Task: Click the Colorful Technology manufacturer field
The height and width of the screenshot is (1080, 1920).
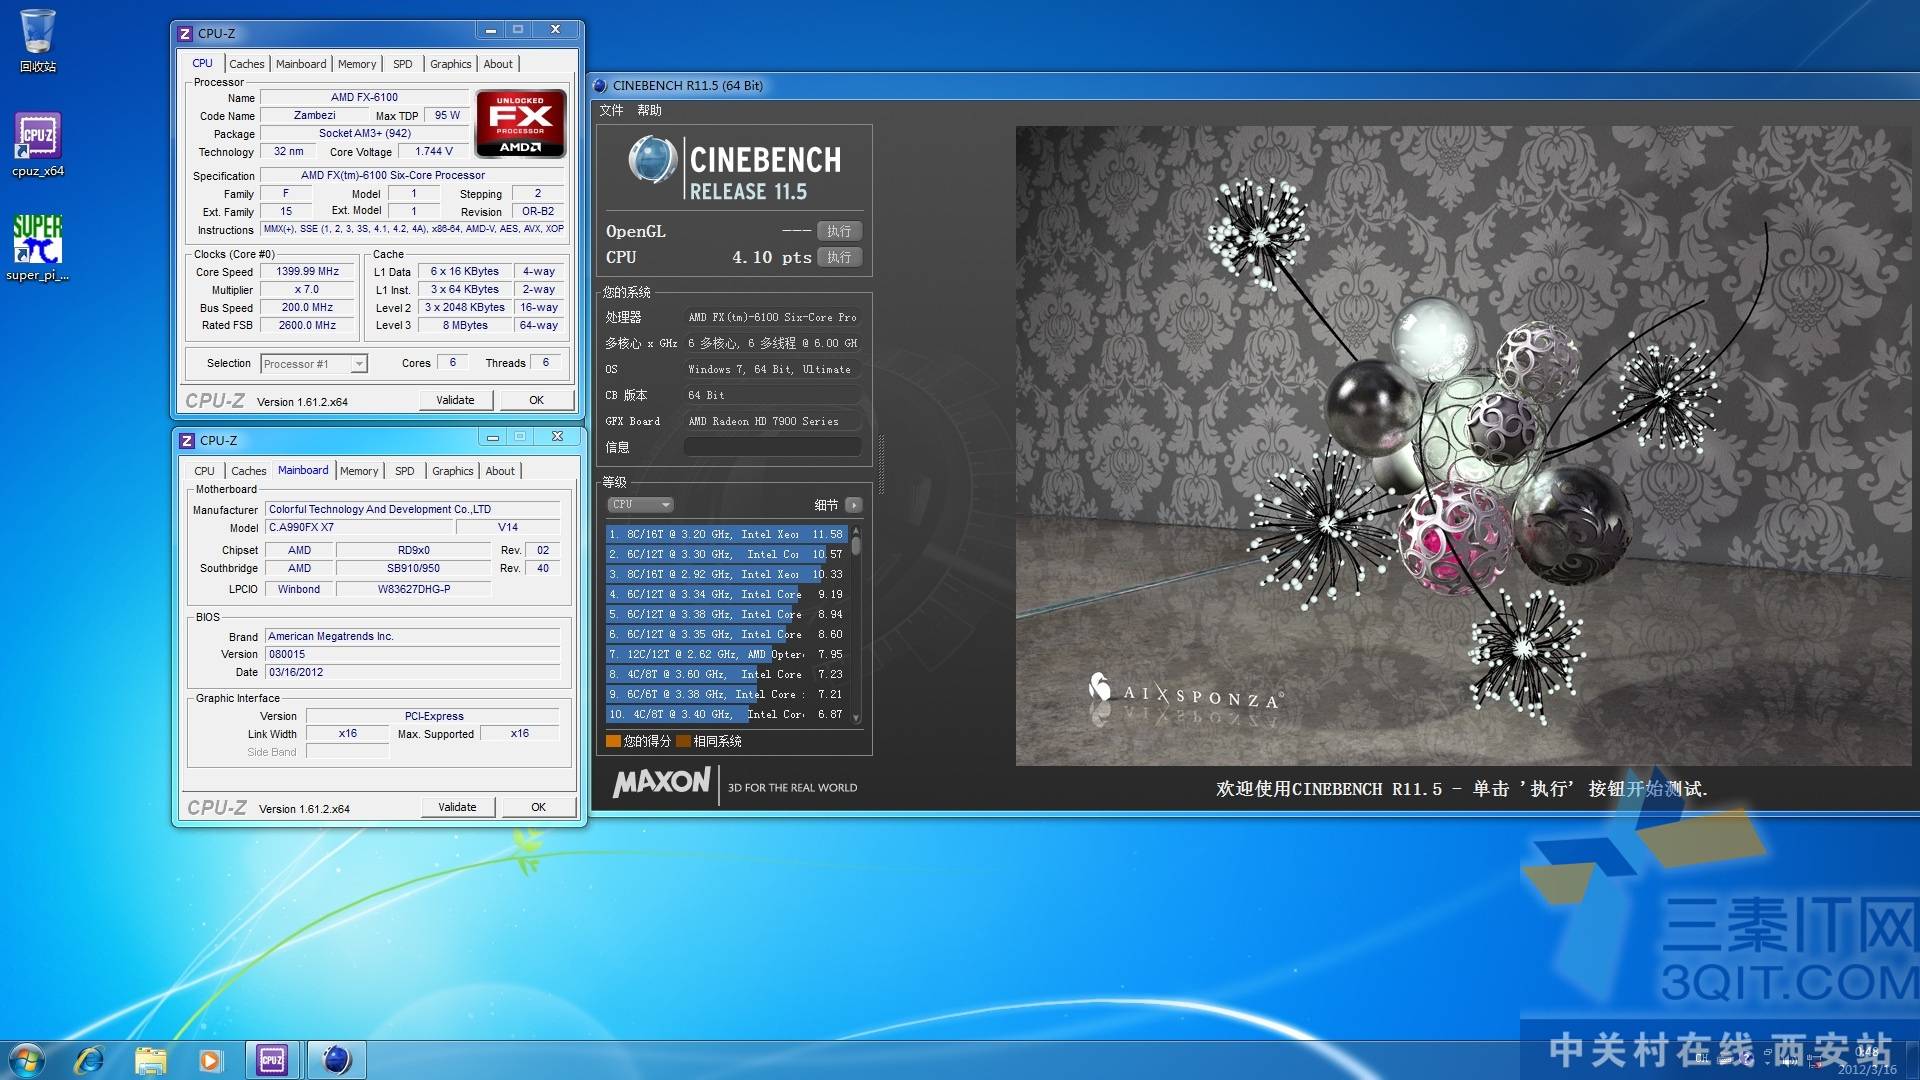Action: pos(413,510)
